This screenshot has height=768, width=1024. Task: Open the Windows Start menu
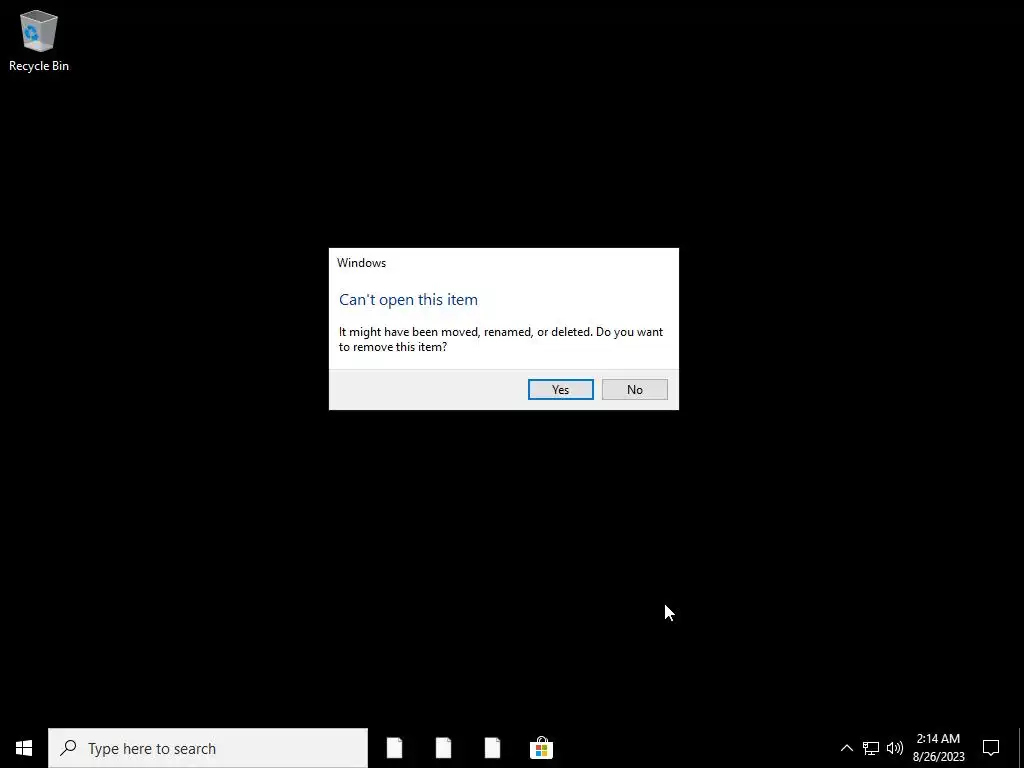point(24,748)
